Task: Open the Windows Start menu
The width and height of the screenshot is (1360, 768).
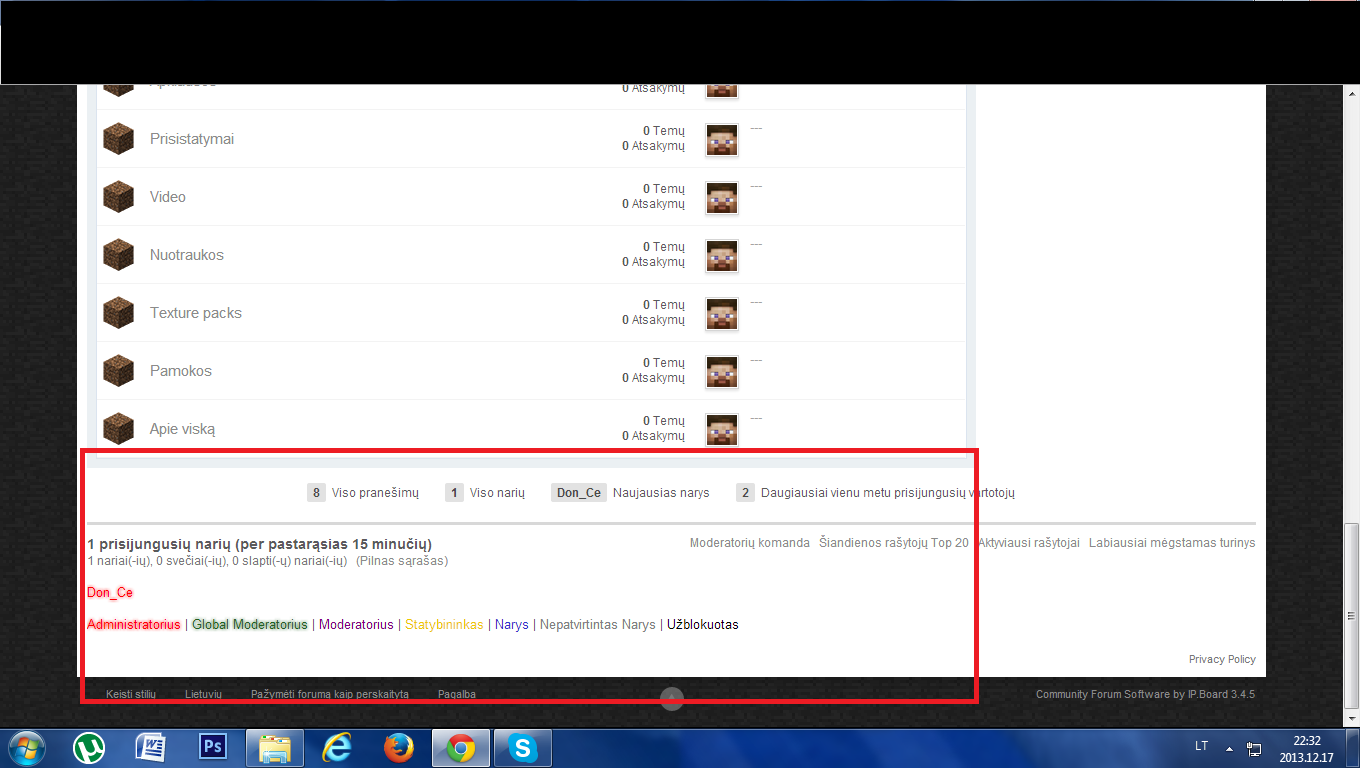Action: point(26,748)
